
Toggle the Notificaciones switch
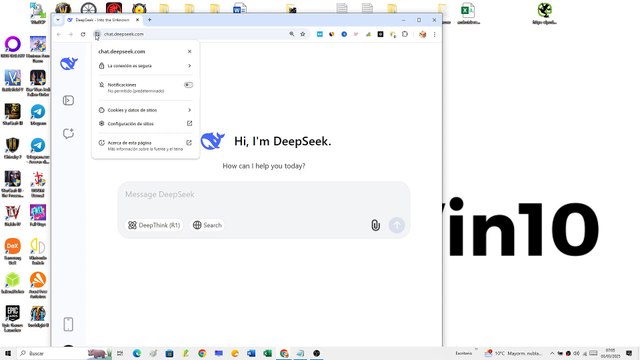(x=188, y=85)
